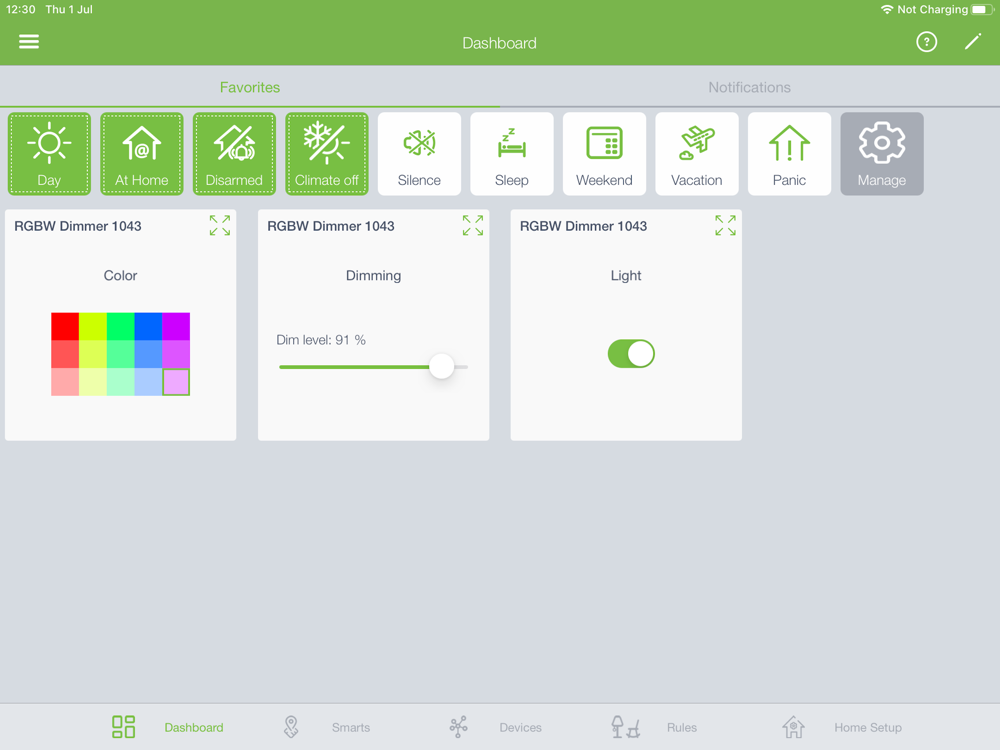The image size is (1000, 750).
Task: Select the At Home mode tile
Action: point(142,154)
